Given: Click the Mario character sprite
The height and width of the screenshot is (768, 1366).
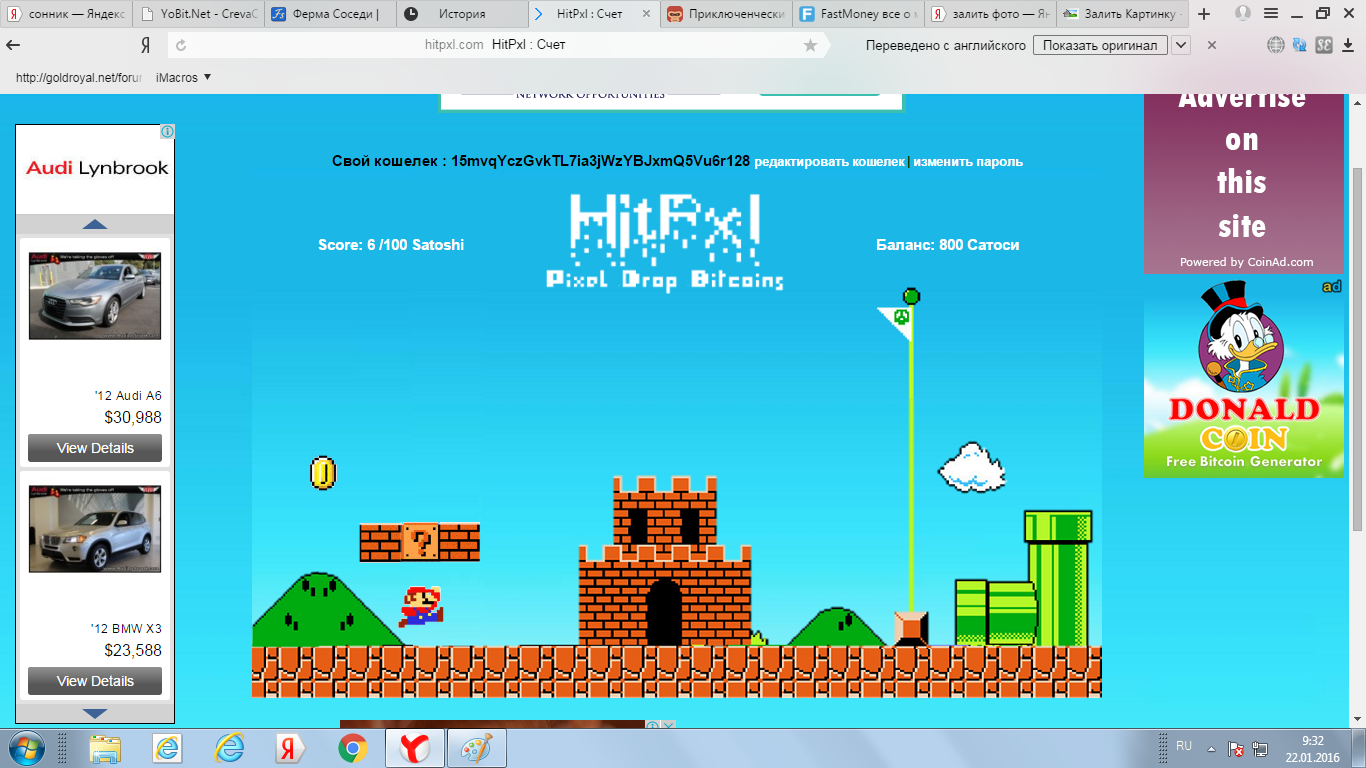Looking at the screenshot, I should tap(422, 606).
